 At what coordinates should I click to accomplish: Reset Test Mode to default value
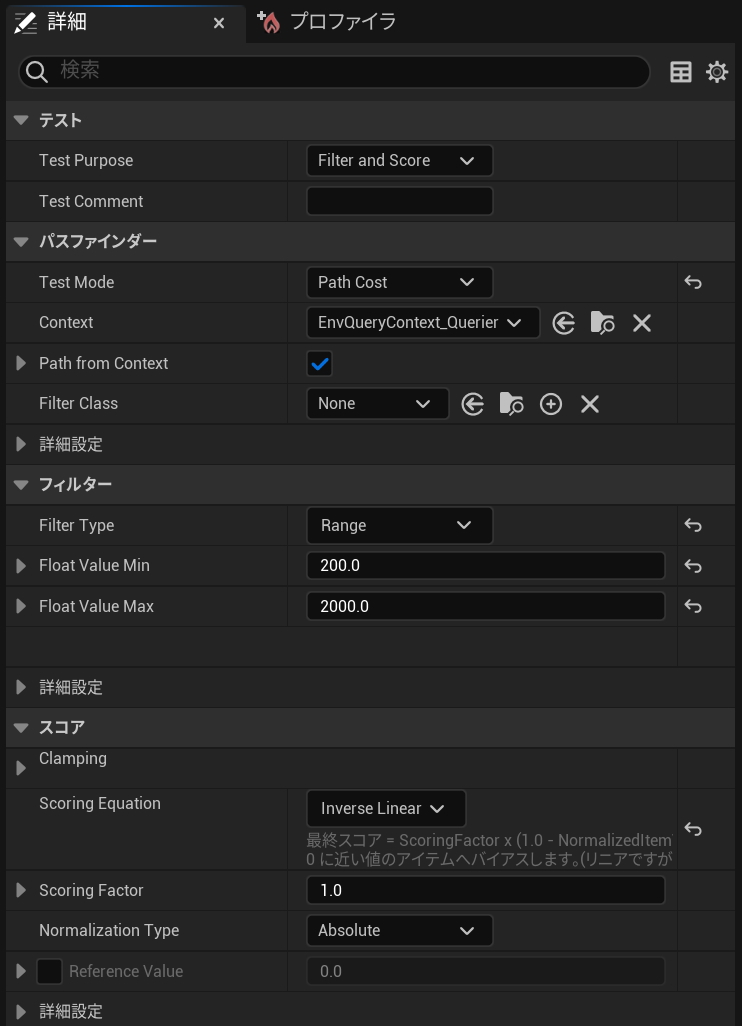click(693, 283)
